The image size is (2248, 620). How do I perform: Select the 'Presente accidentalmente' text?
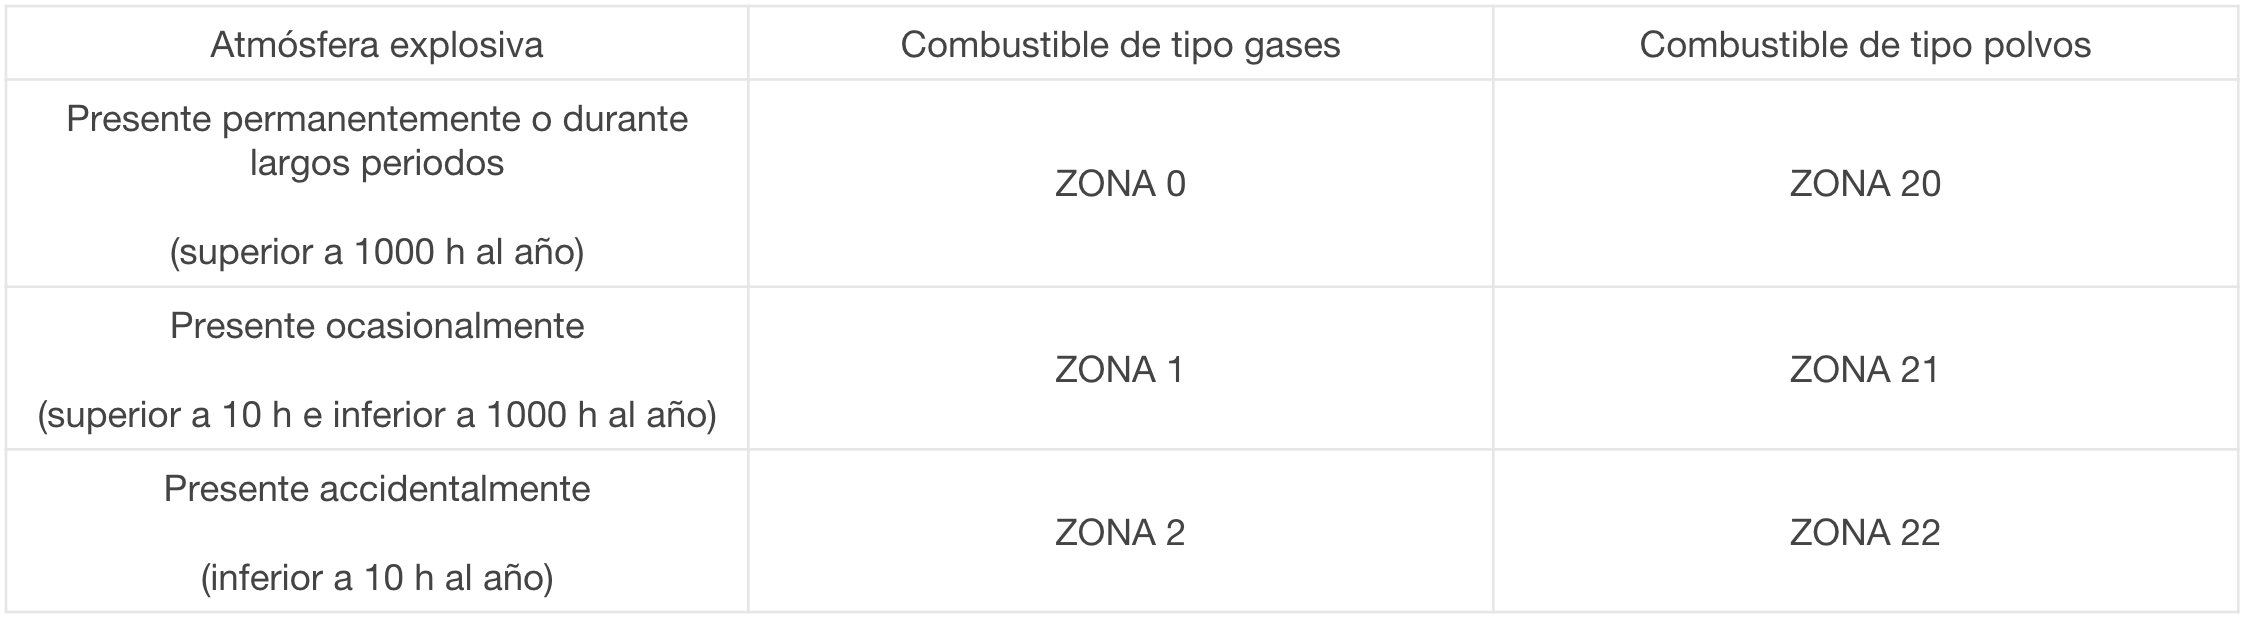[x=377, y=489]
